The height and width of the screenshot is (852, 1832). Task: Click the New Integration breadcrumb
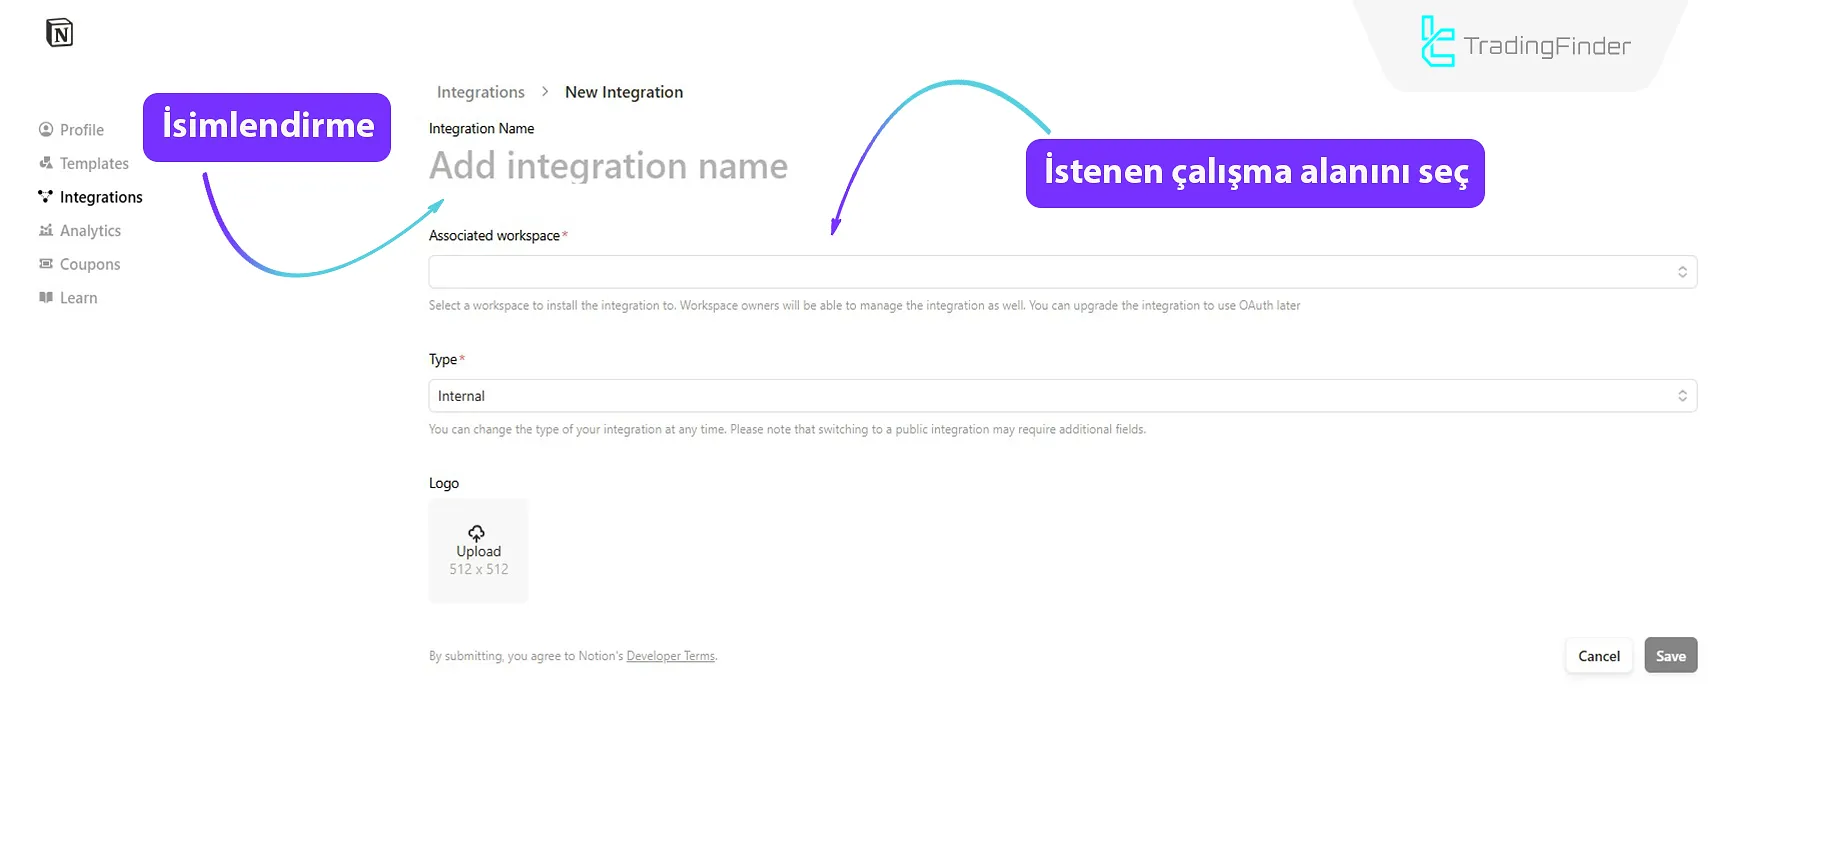pos(624,92)
